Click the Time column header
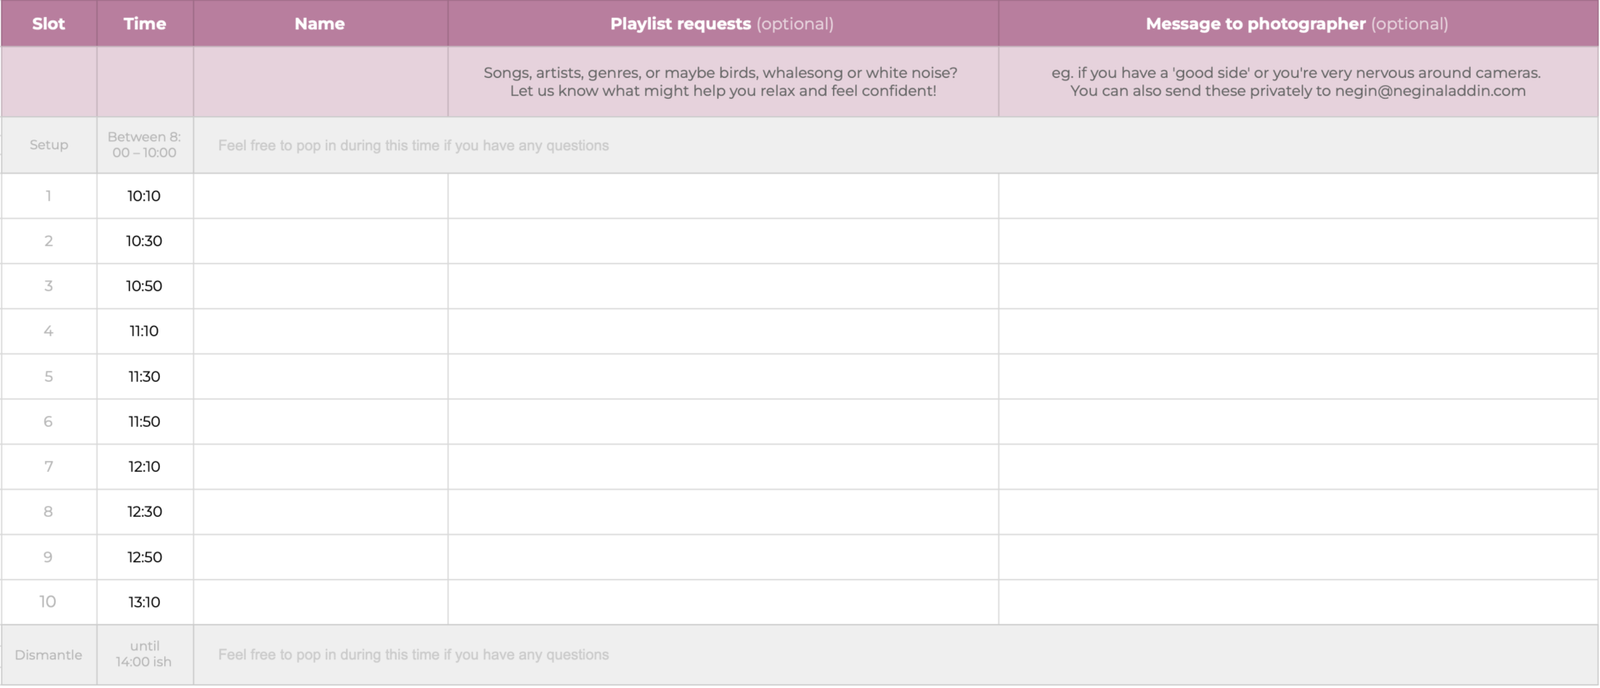 click(x=145, y=23)
